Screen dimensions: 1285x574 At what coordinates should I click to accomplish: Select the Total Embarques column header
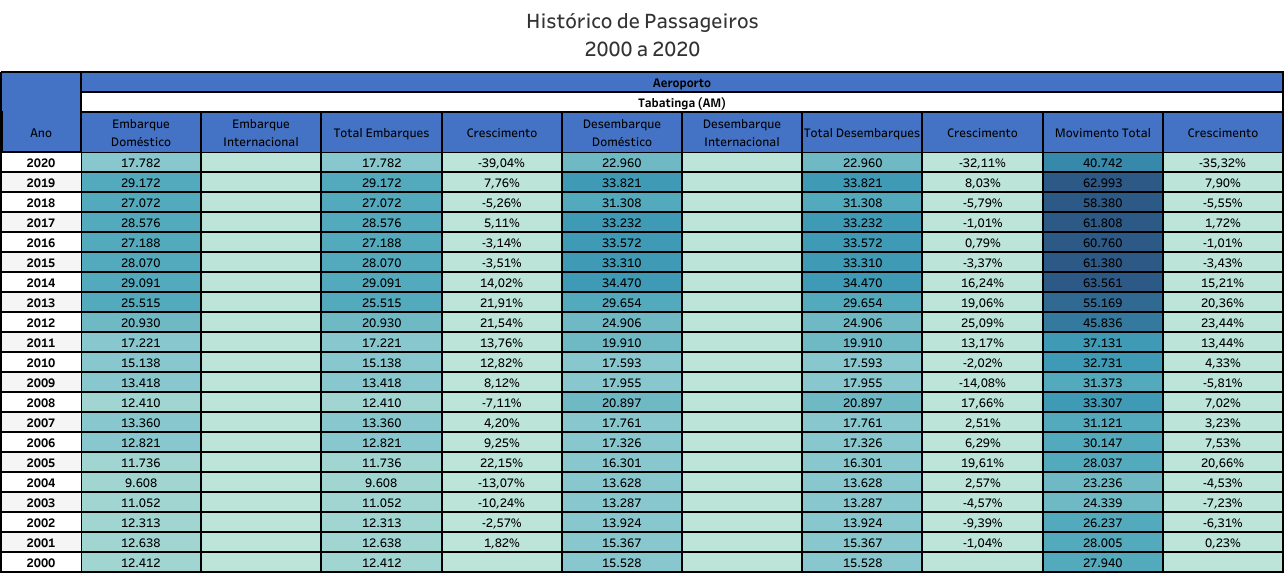[381, 132]
